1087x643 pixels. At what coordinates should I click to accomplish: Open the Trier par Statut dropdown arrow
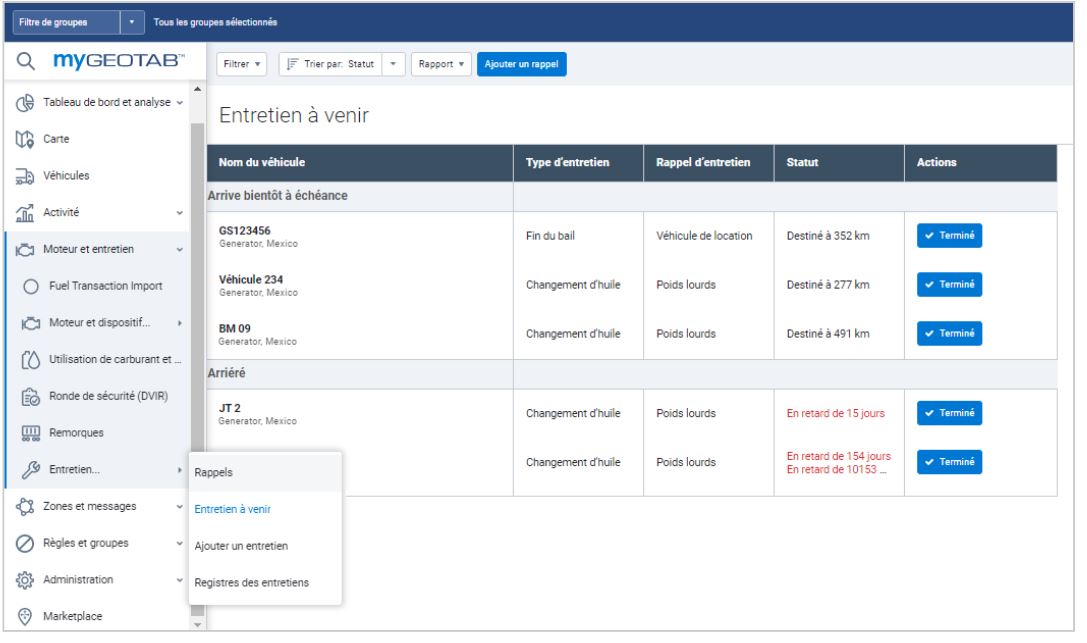pos(392,64)
